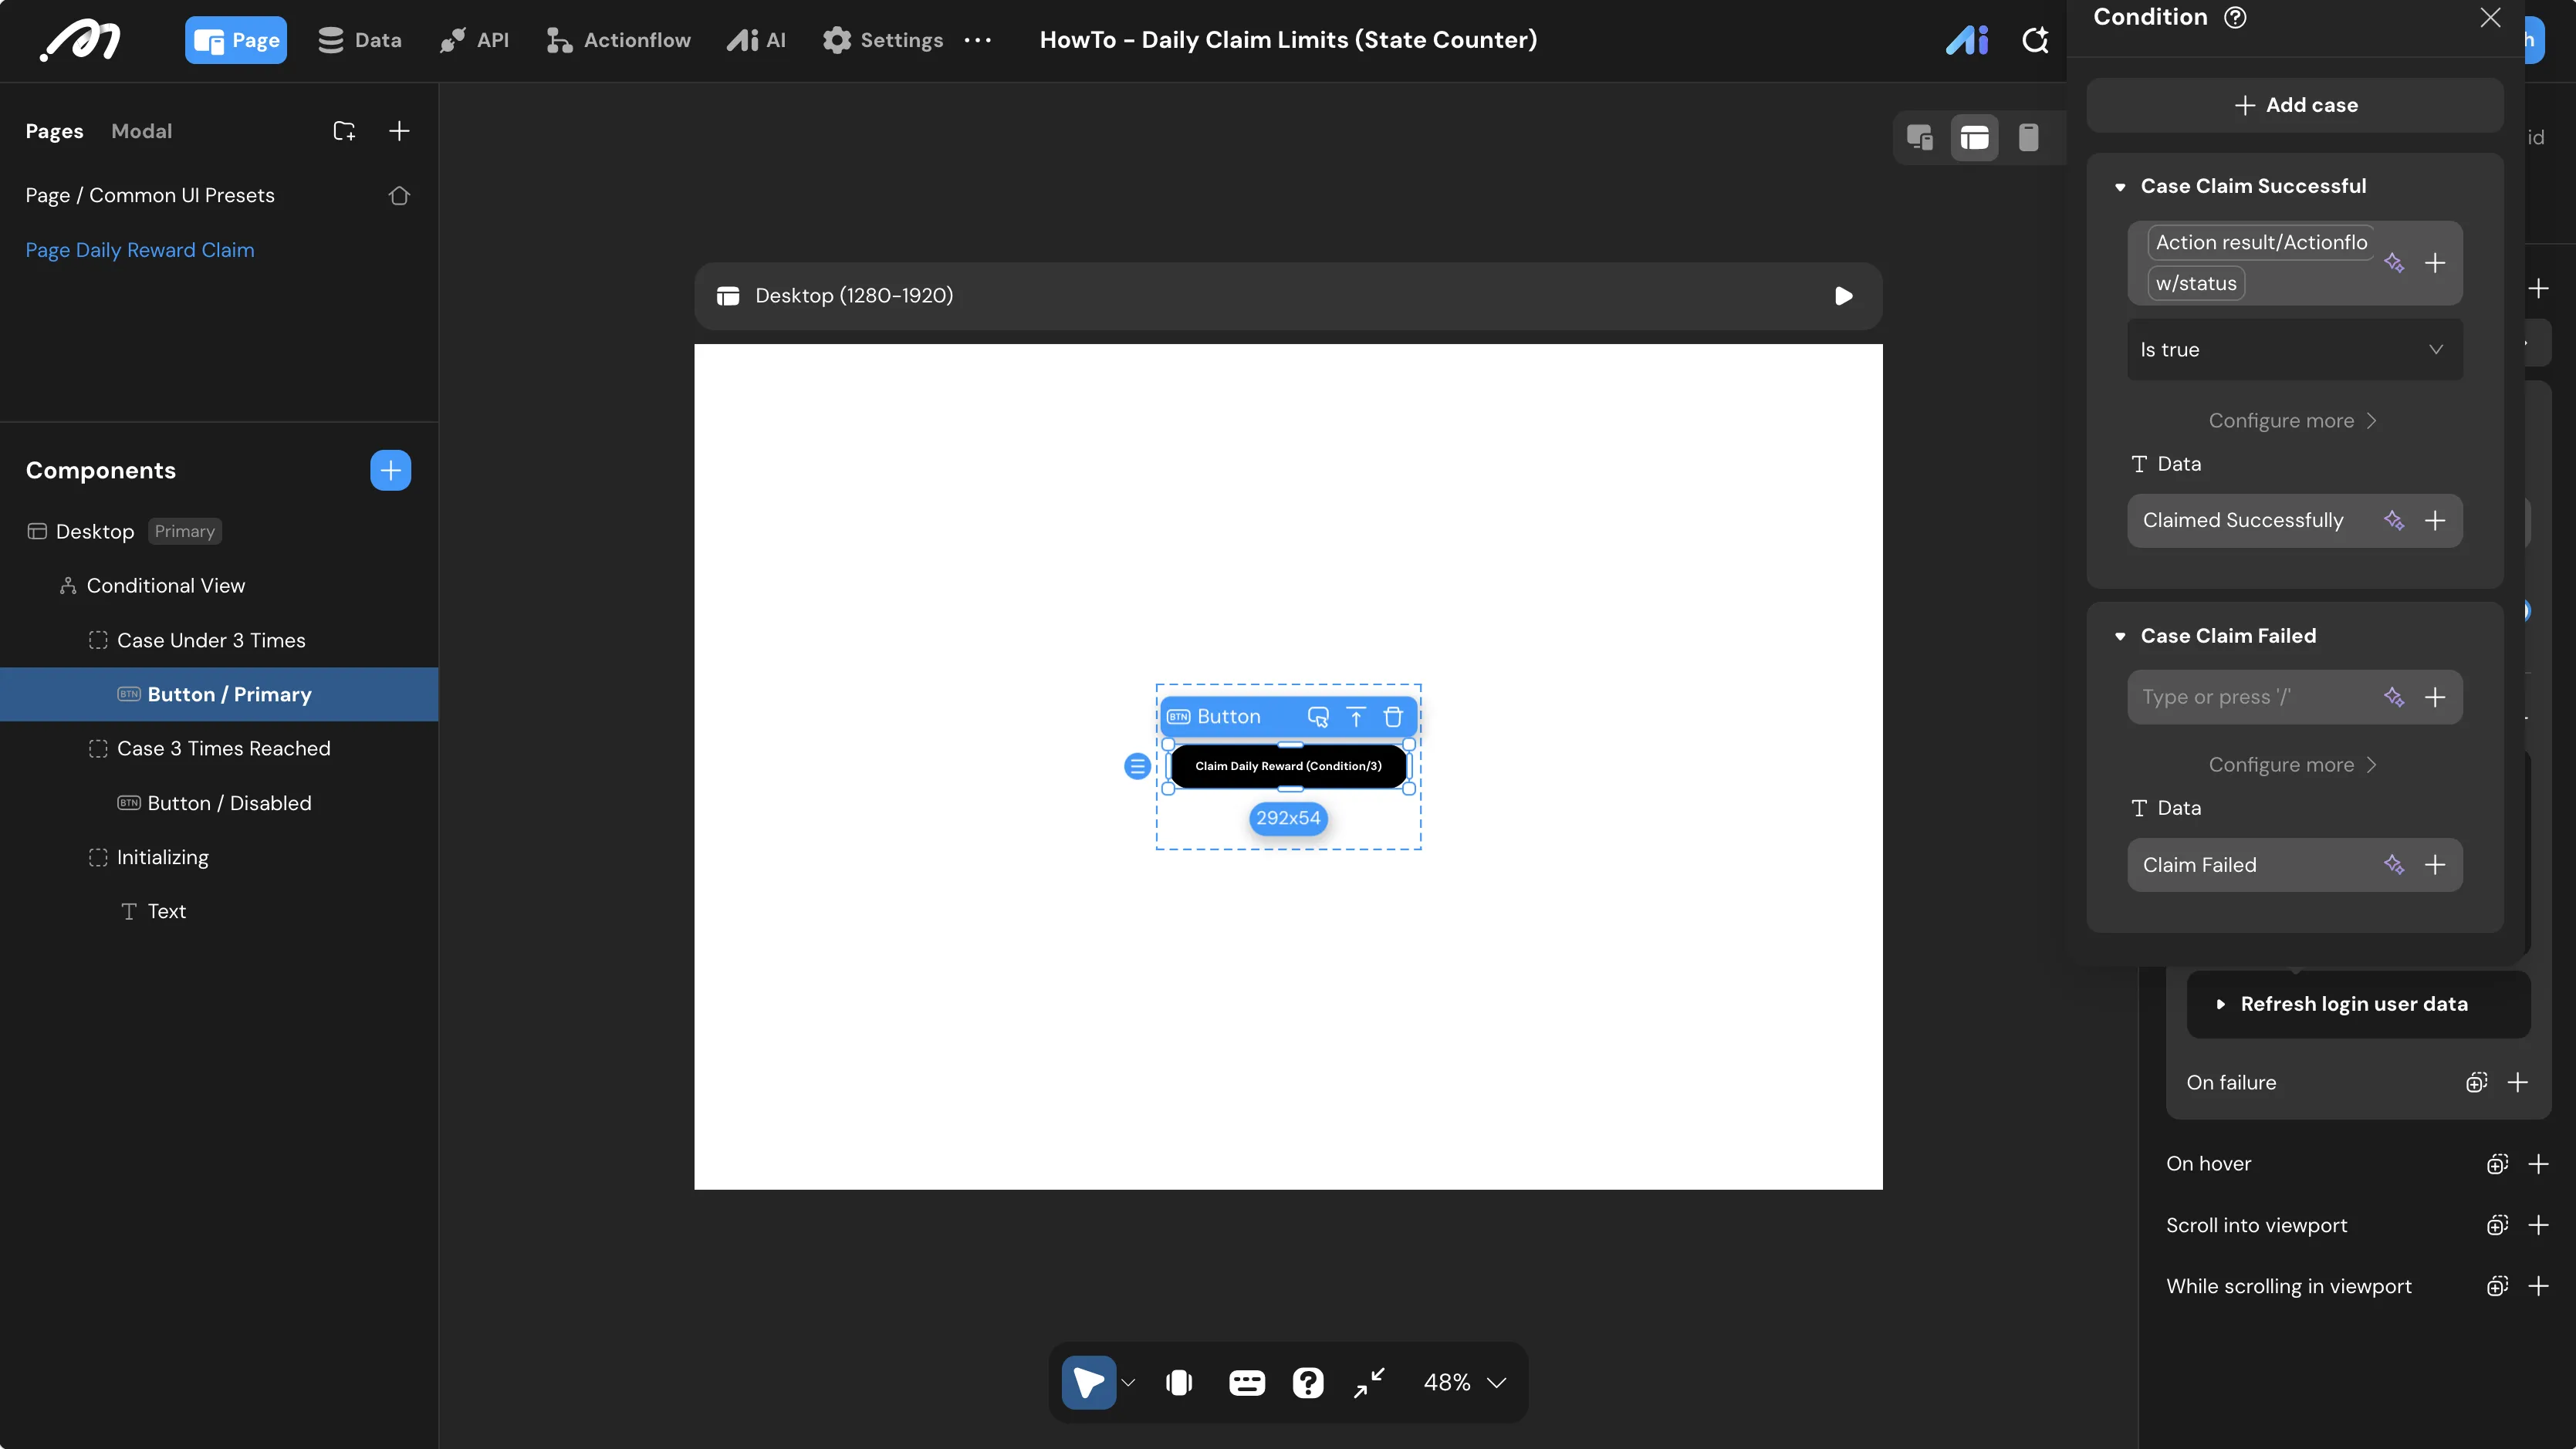Open the Actionflow tab in top navigation
The image size is (2576, 1449).
pos(618,40)
